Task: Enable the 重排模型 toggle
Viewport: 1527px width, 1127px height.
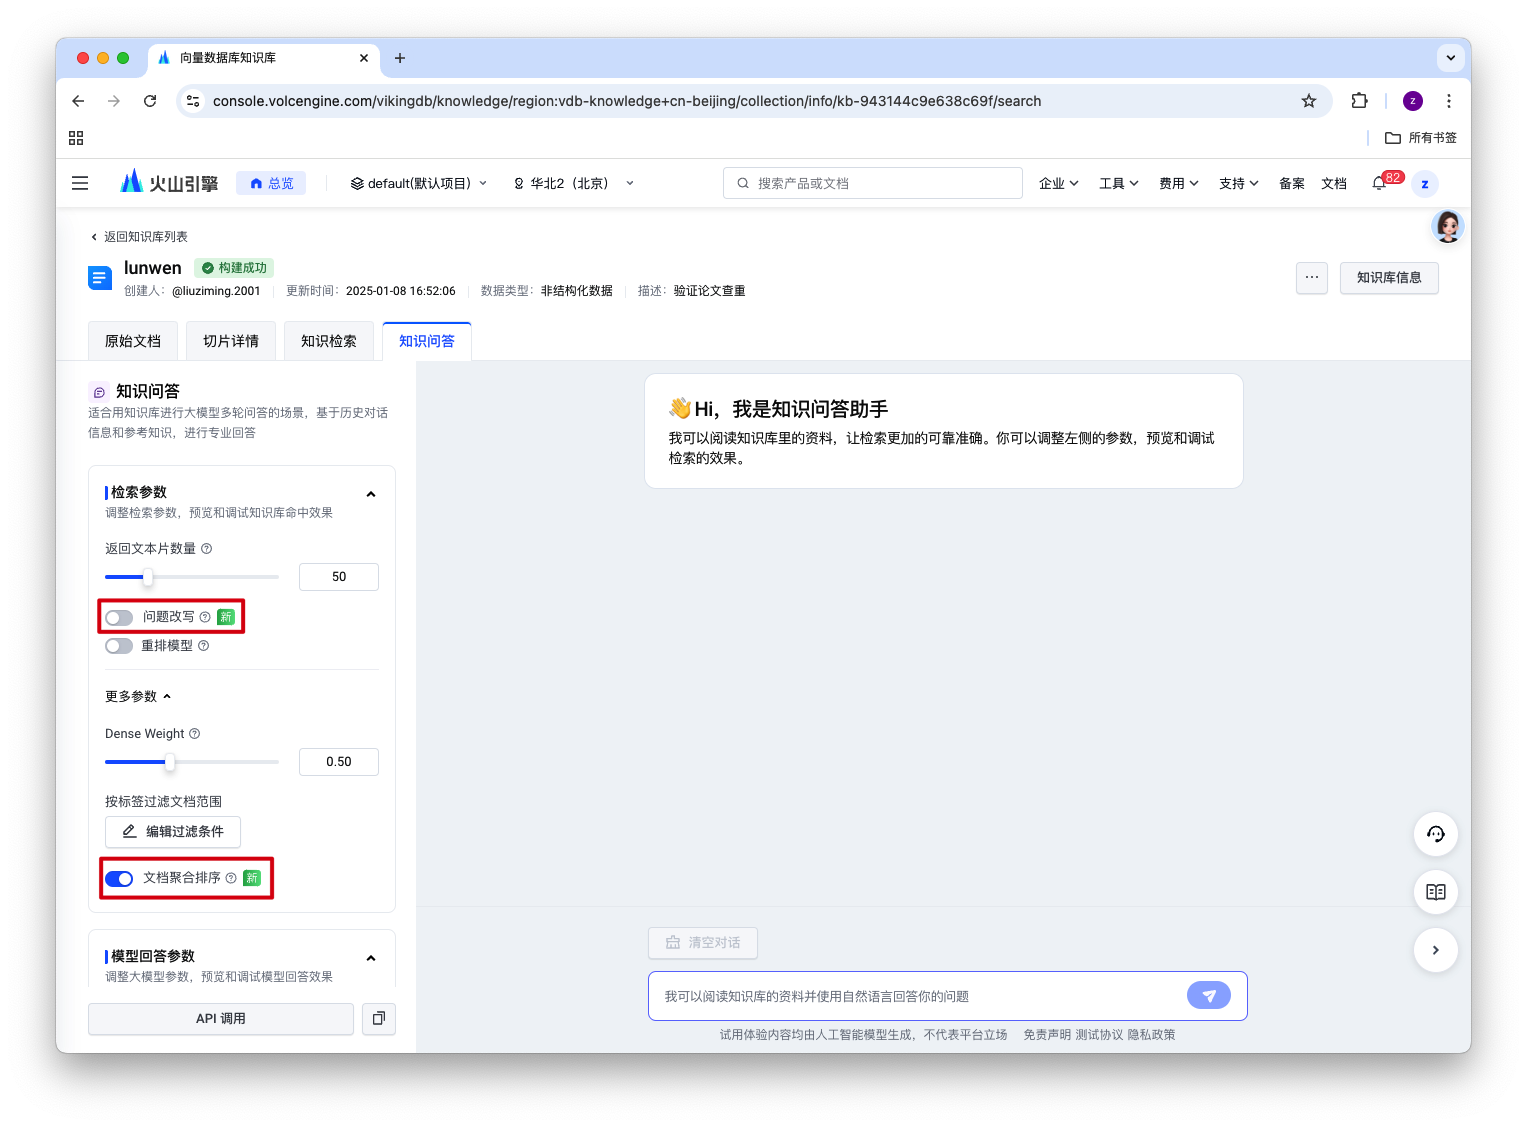Action: pos(119,646)
